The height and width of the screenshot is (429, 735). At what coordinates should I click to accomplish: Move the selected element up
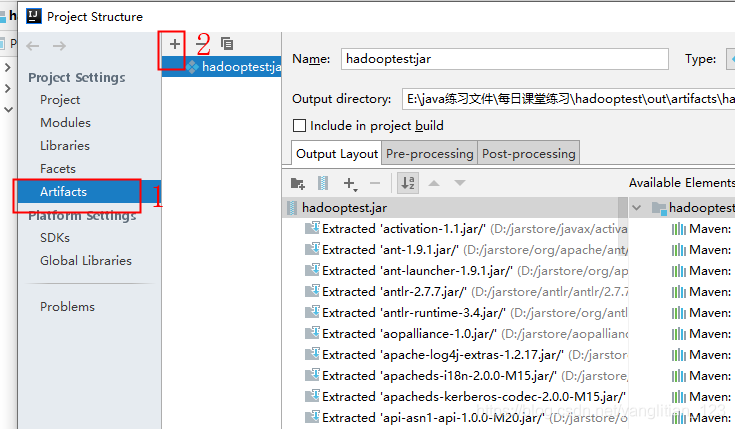pyautogui.click(x=434, y=183)
